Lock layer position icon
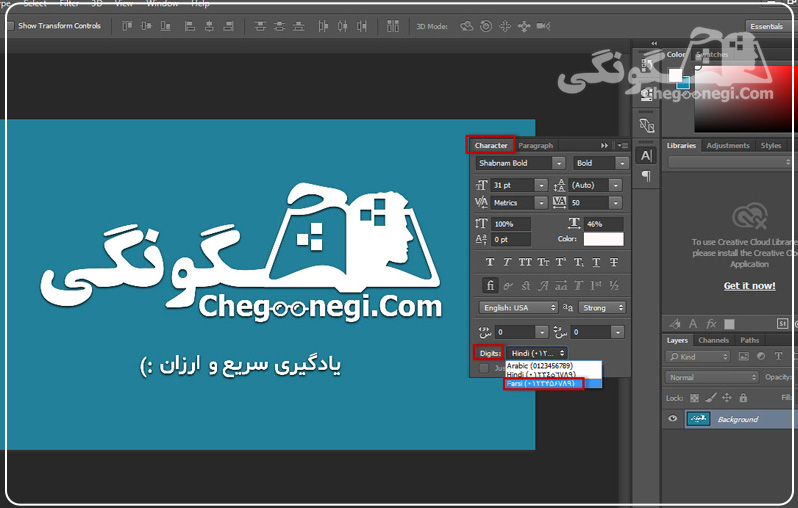798x508 pixels. [x=727, y=398]
